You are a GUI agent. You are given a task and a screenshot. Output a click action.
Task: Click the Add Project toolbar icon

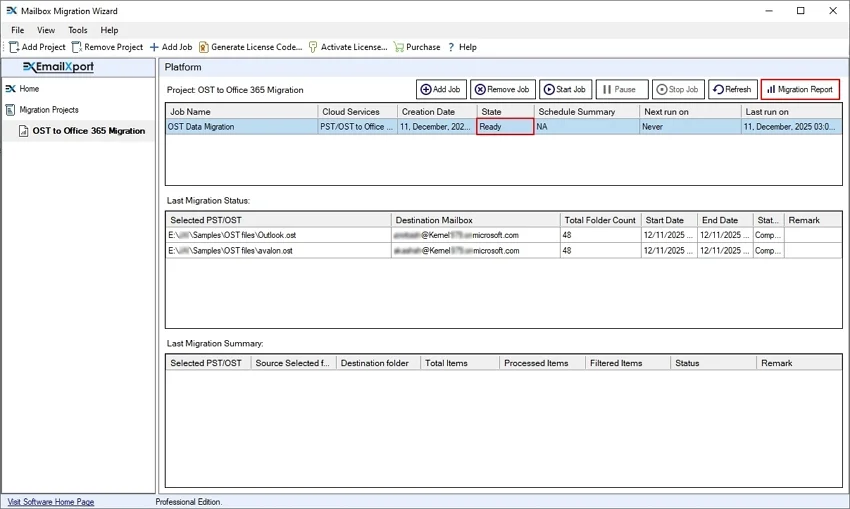(x=14, y=47)
